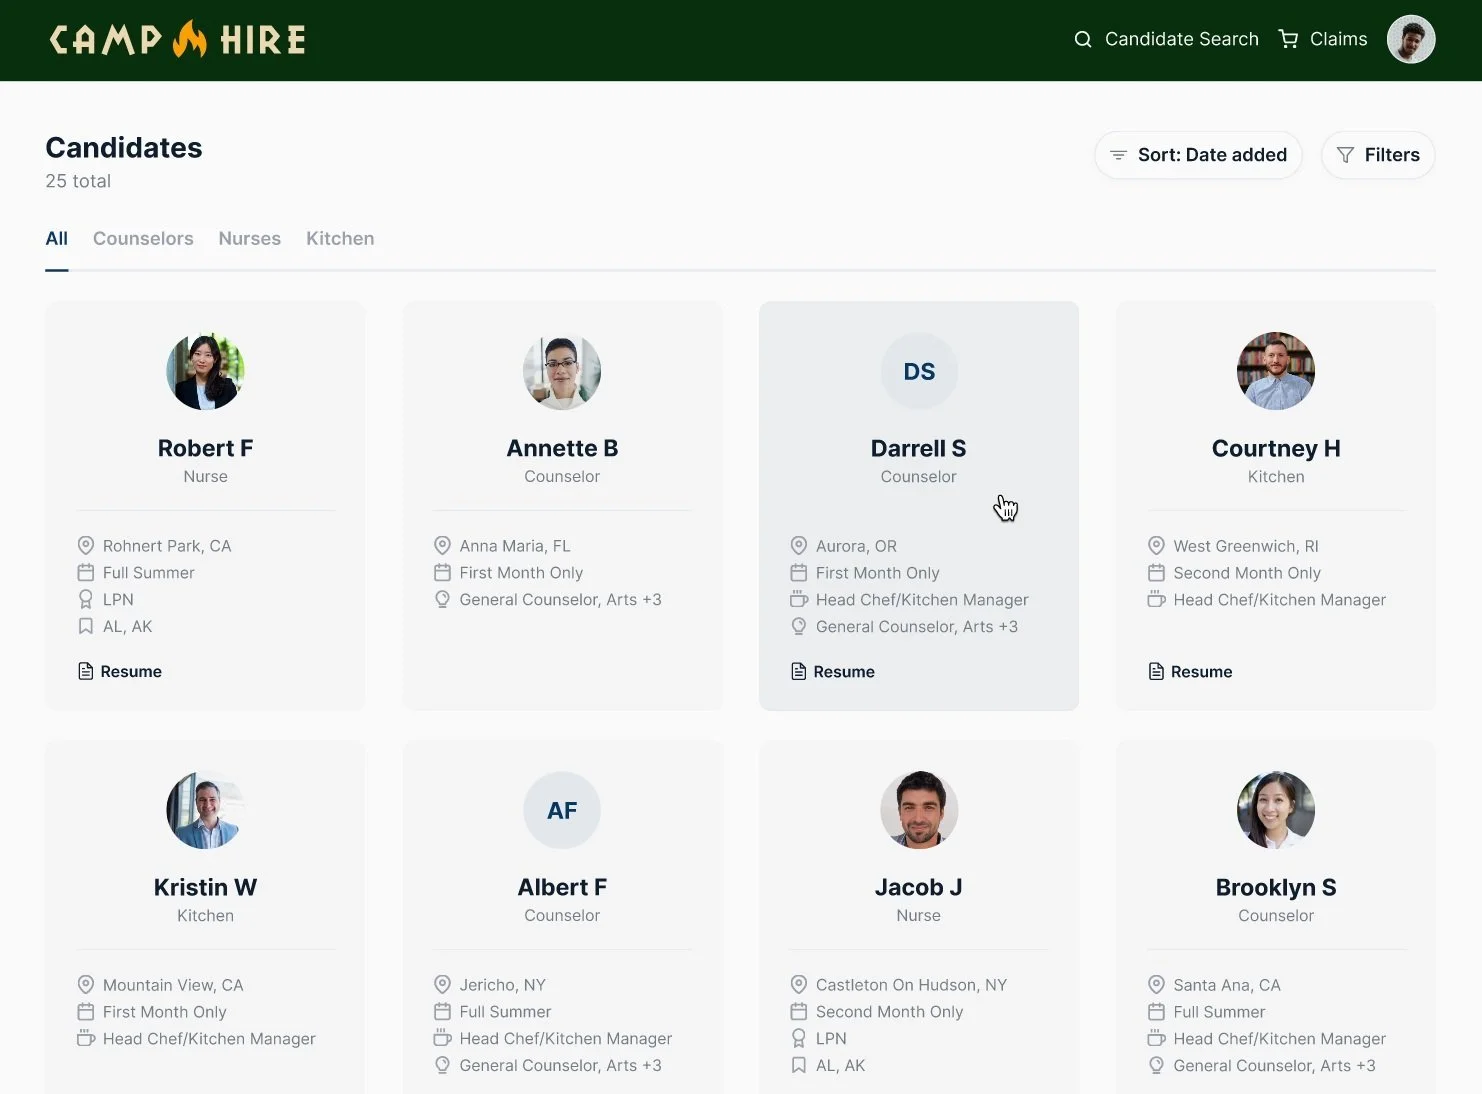Click the location pin beside West Greenwich, RI
The height and width of the screenshot is (1094, 1482).
[1156, 546]
